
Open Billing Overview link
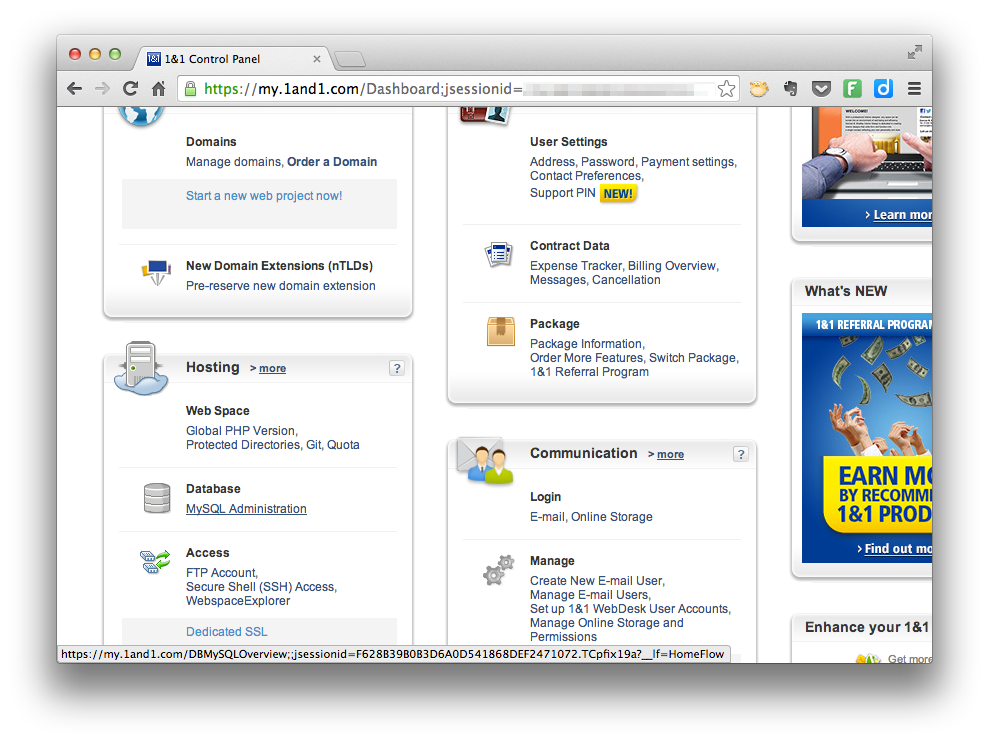tap(672, 266)
